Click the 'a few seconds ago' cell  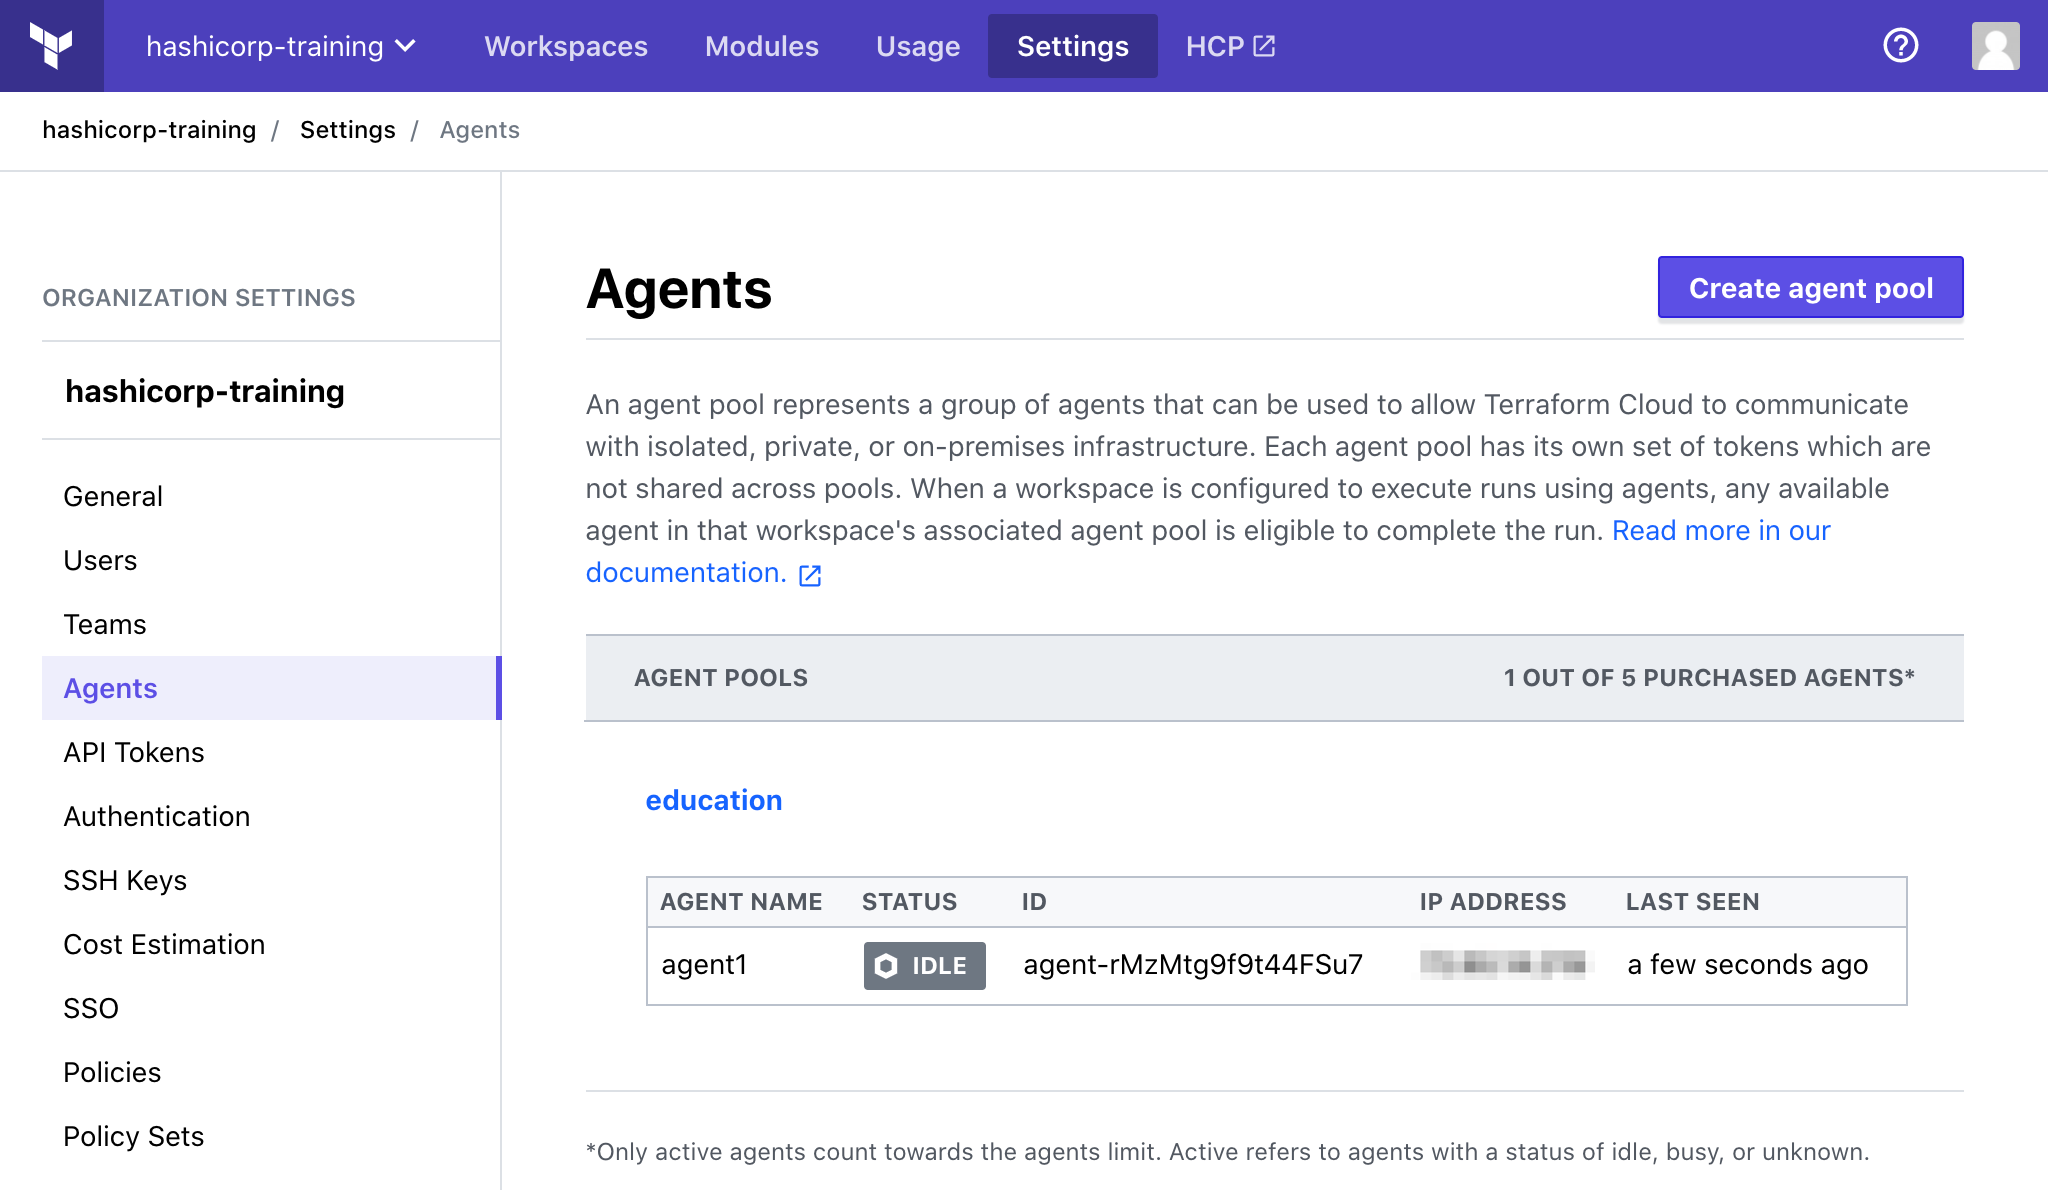1747,965
